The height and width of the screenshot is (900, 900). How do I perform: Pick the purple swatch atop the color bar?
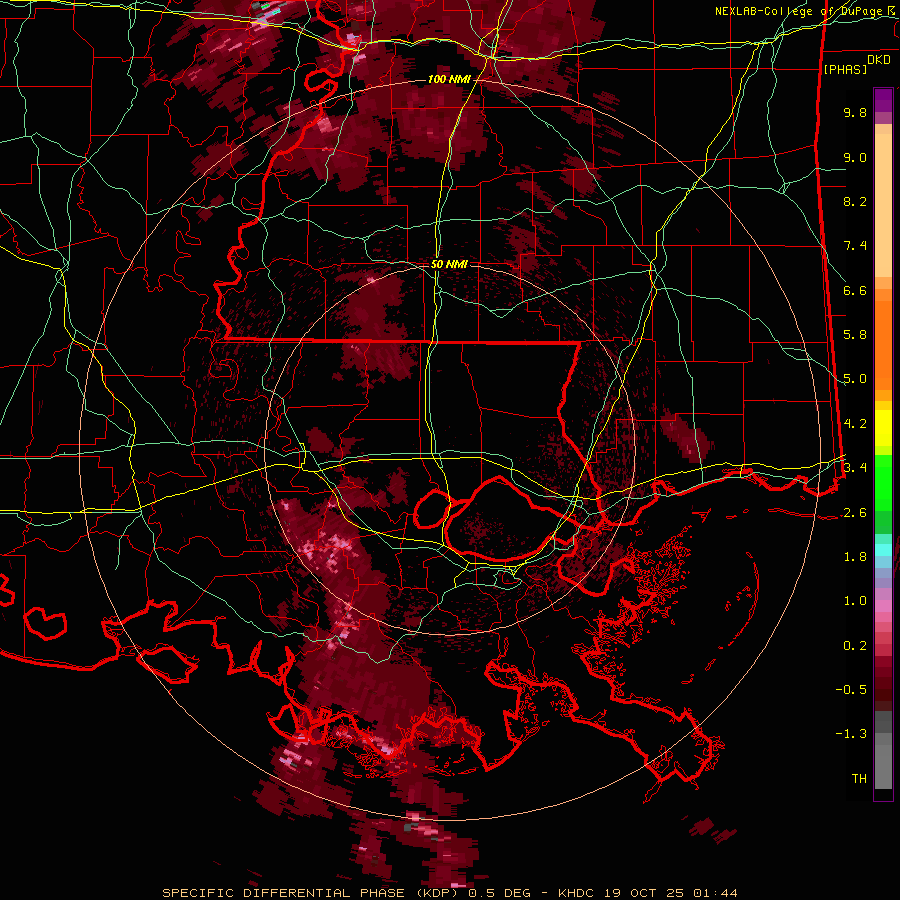883,100
